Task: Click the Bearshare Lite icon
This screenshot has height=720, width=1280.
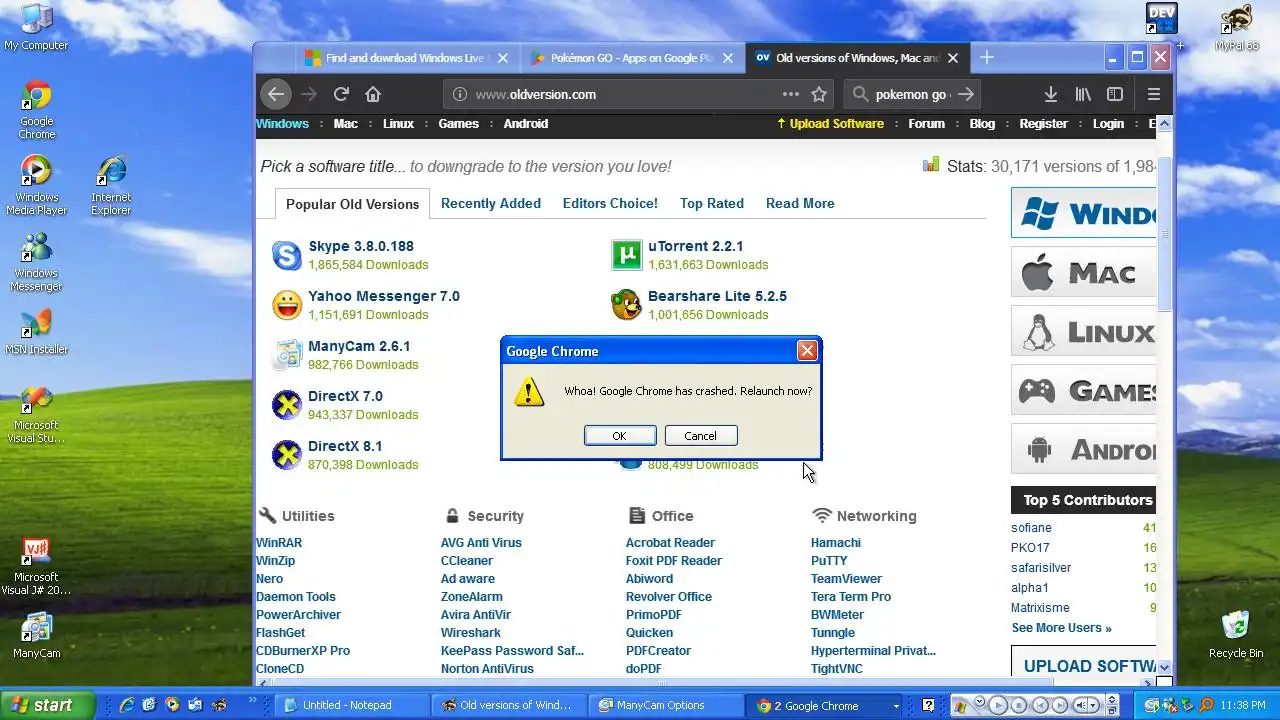Action: [x=626, y=305]
